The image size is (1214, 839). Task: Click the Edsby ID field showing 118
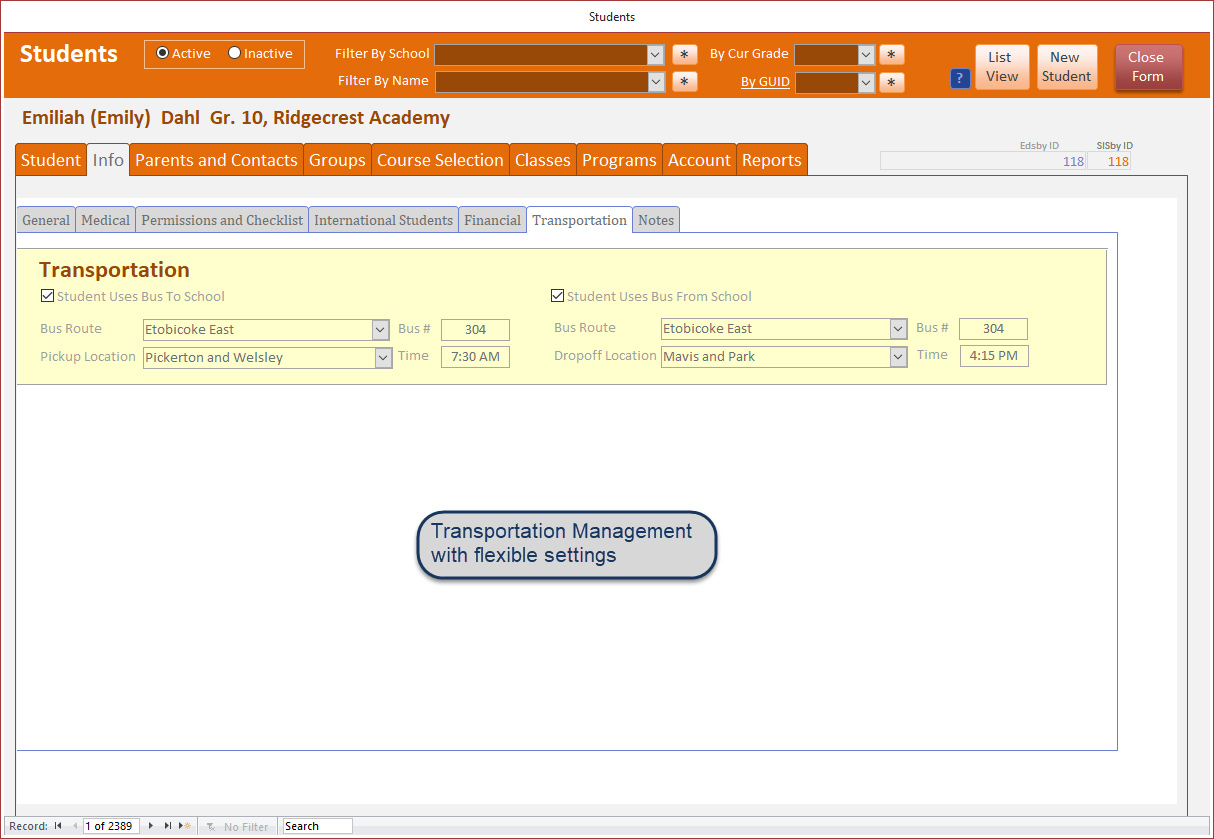pyautogui.click(x=983, y=161)
